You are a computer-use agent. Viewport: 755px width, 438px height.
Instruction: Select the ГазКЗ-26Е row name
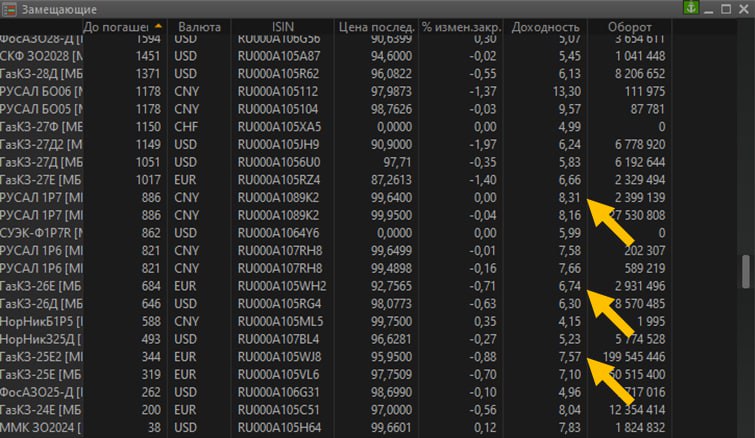pos(41,286)
